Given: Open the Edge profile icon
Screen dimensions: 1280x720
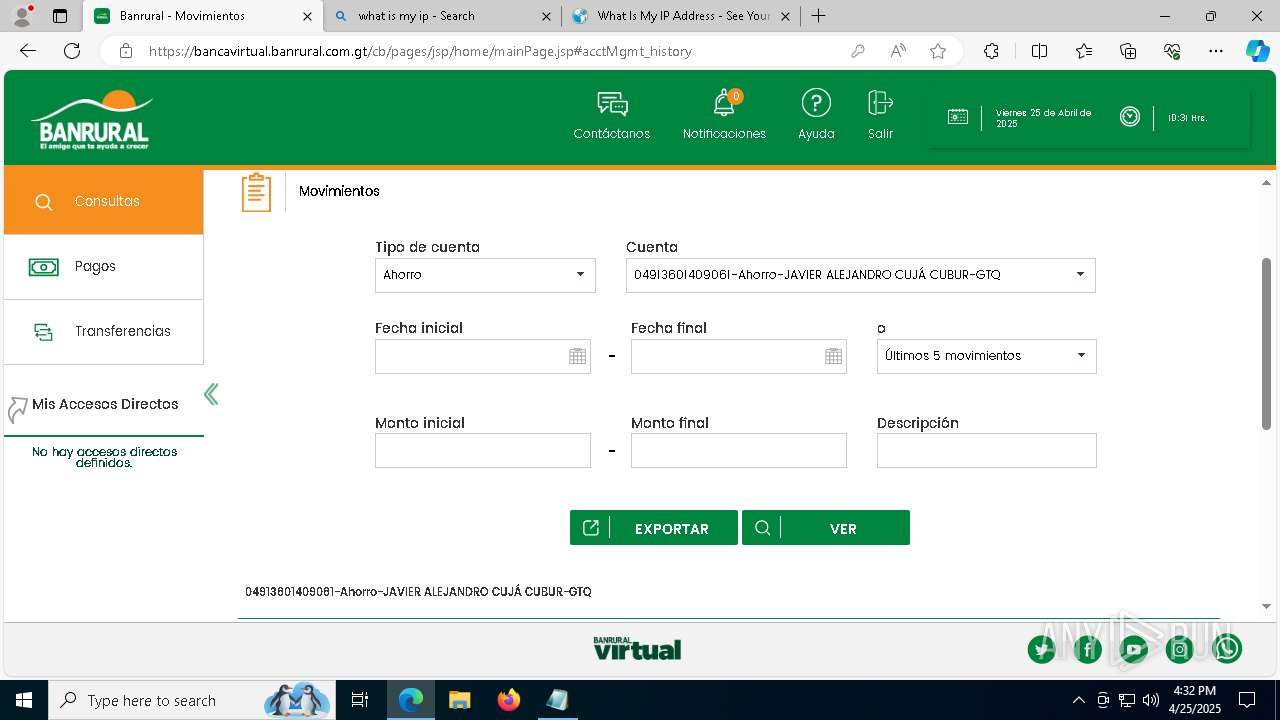Looking at the screenshot, I should tap(22, 16).
